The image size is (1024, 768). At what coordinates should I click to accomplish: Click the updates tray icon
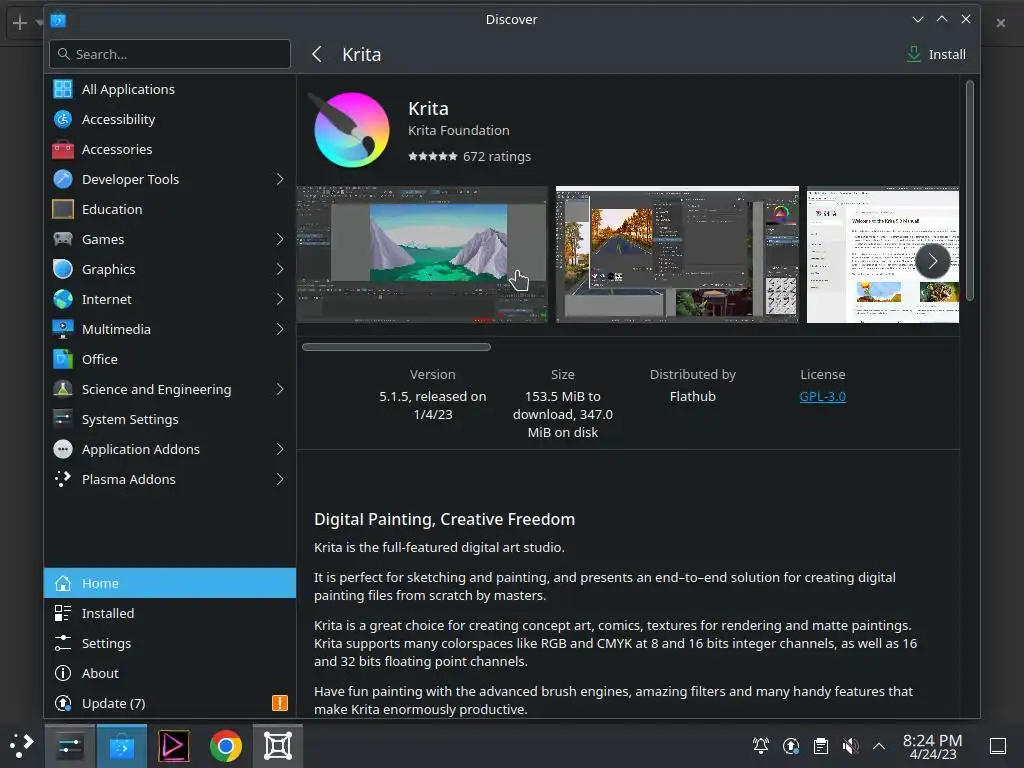click(791, 746)
